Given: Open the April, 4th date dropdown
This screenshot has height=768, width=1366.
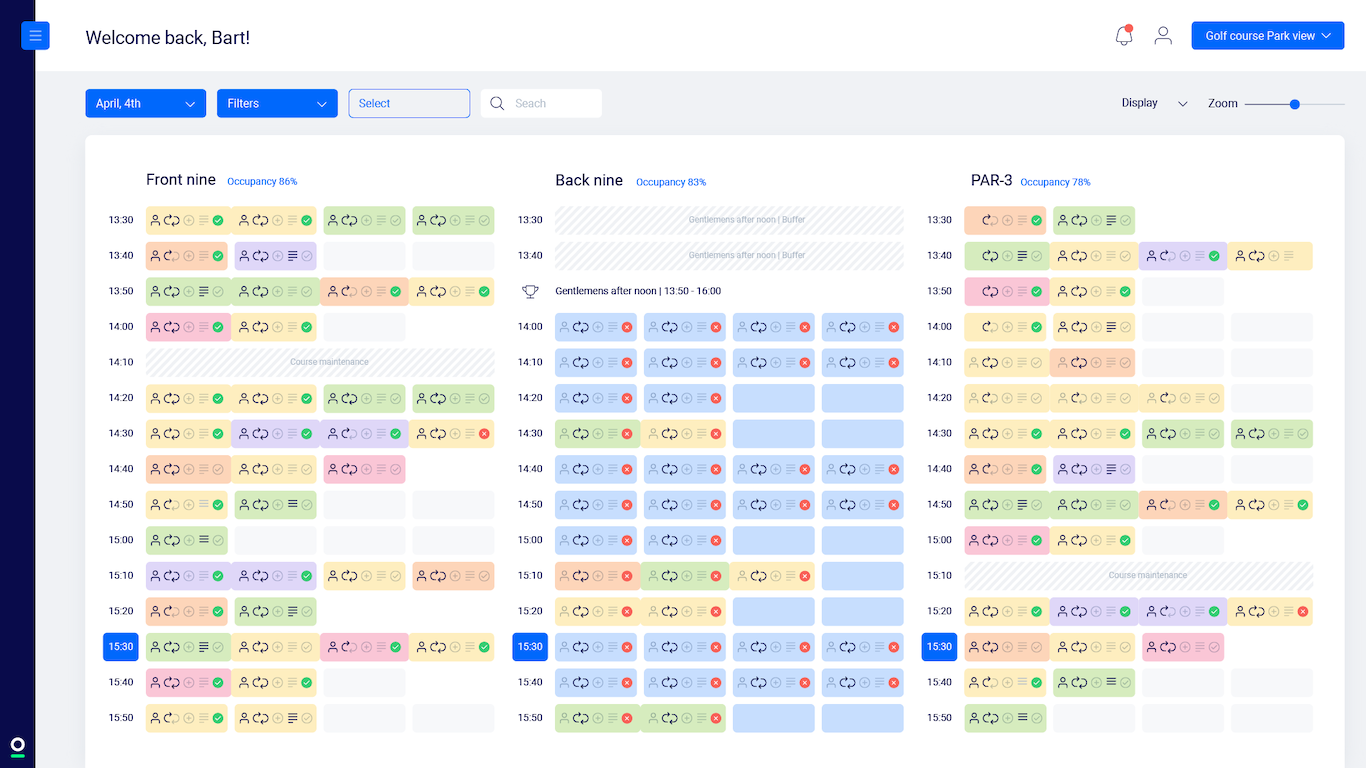Looking at the screenshot, I should (145, 103).
